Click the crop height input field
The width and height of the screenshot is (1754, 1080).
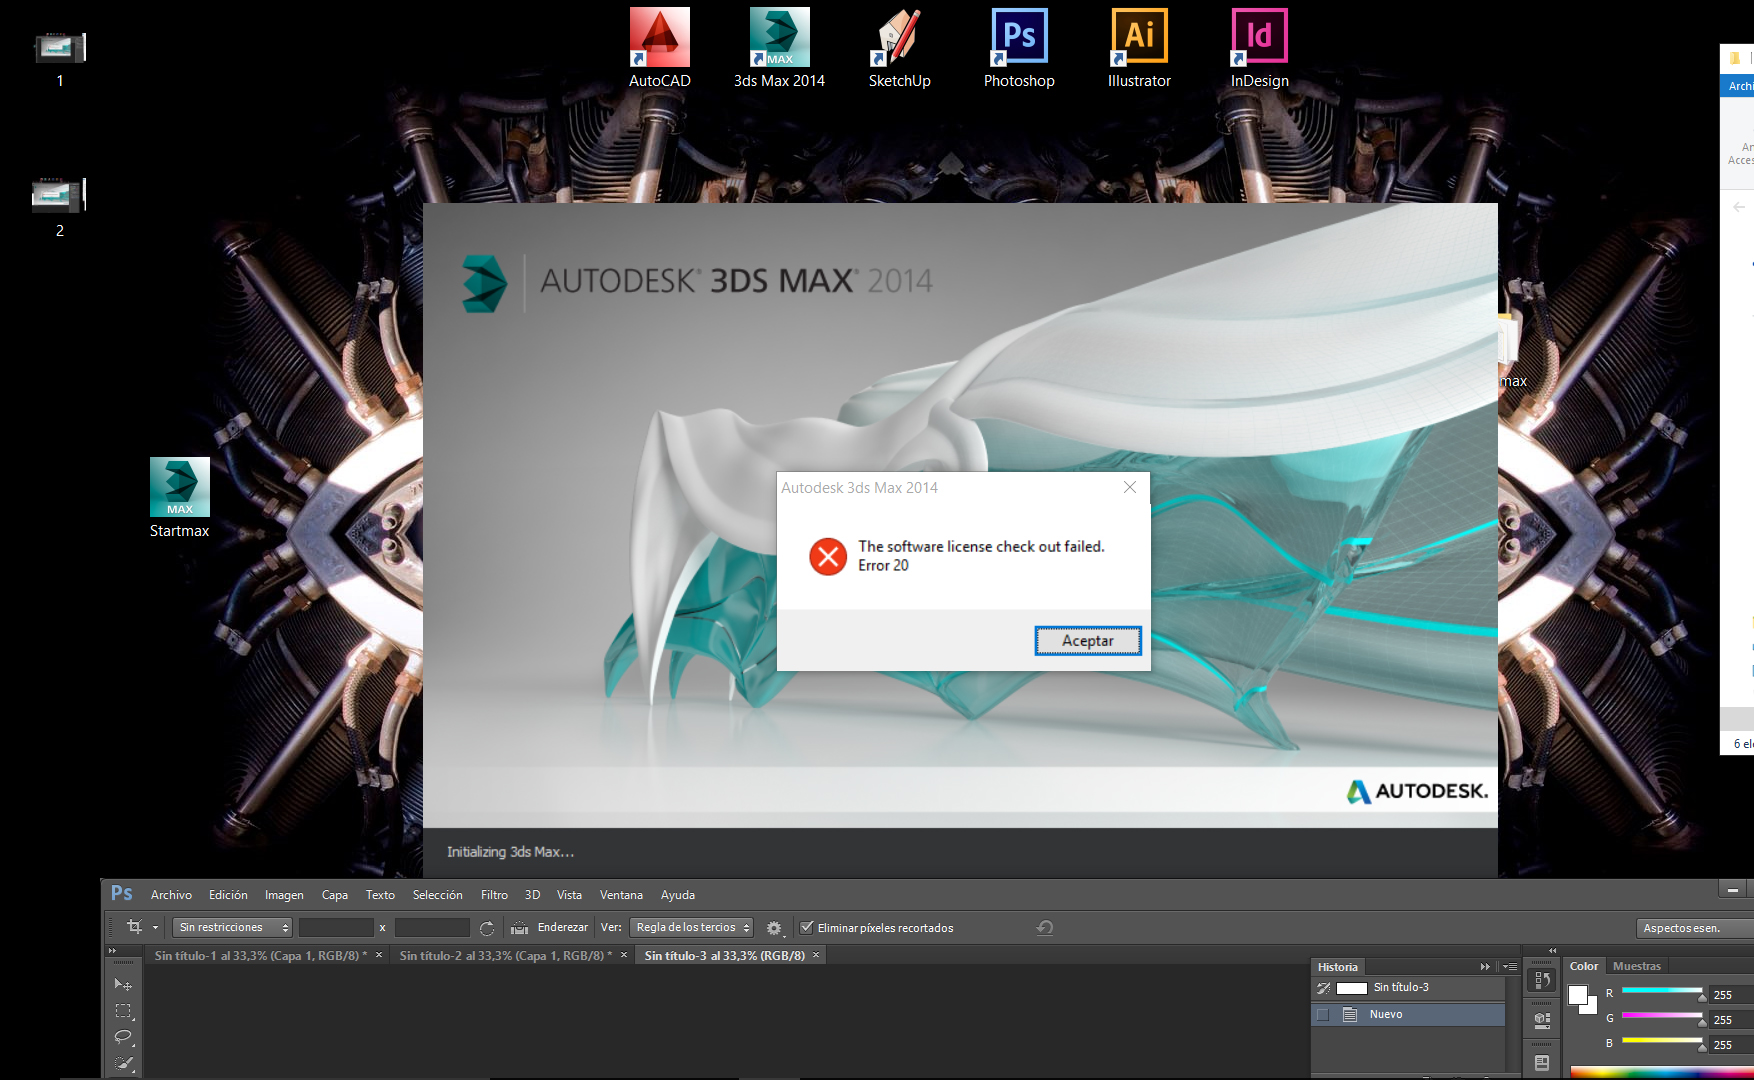click(x=432, y=928)
